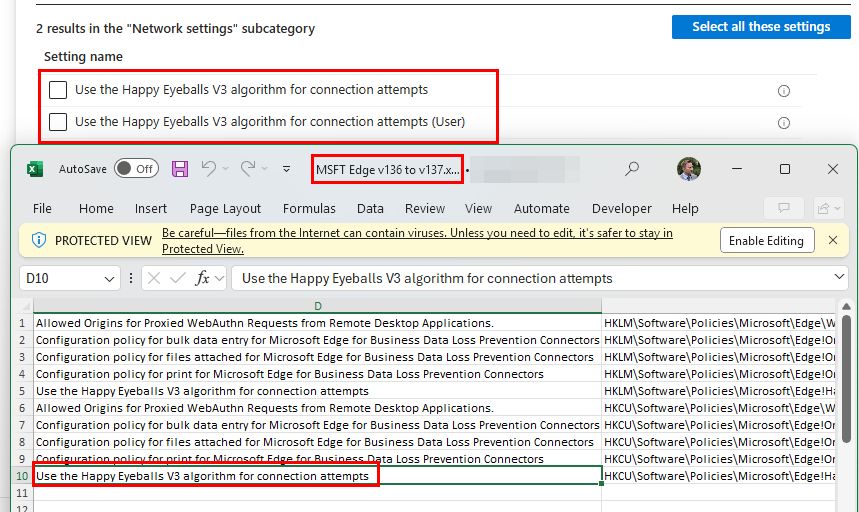Check the Happy Eyeballs V3 (User) setting

point(58,122)
